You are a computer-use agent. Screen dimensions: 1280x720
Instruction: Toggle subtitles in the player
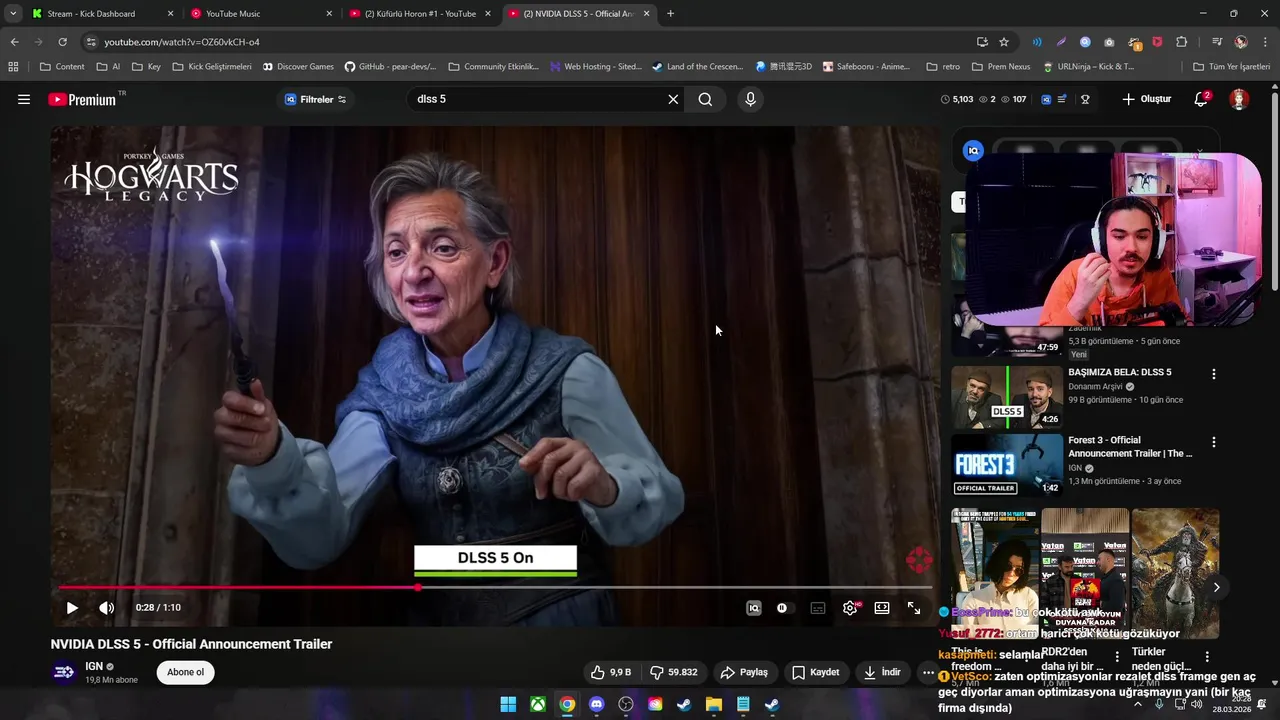point(818,608)
